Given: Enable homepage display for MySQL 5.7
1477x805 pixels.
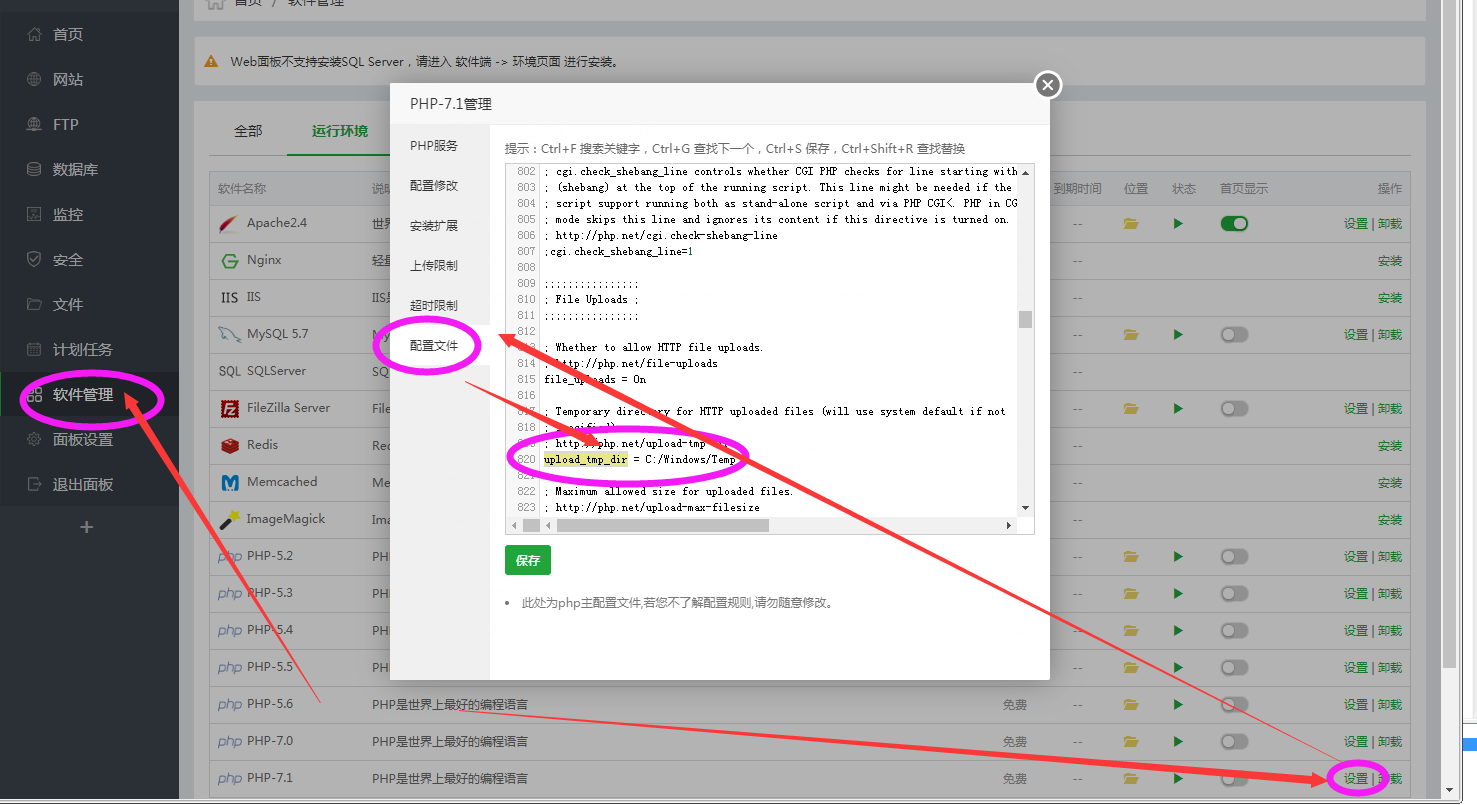Looking at the screenshot, I should 1234,334.
